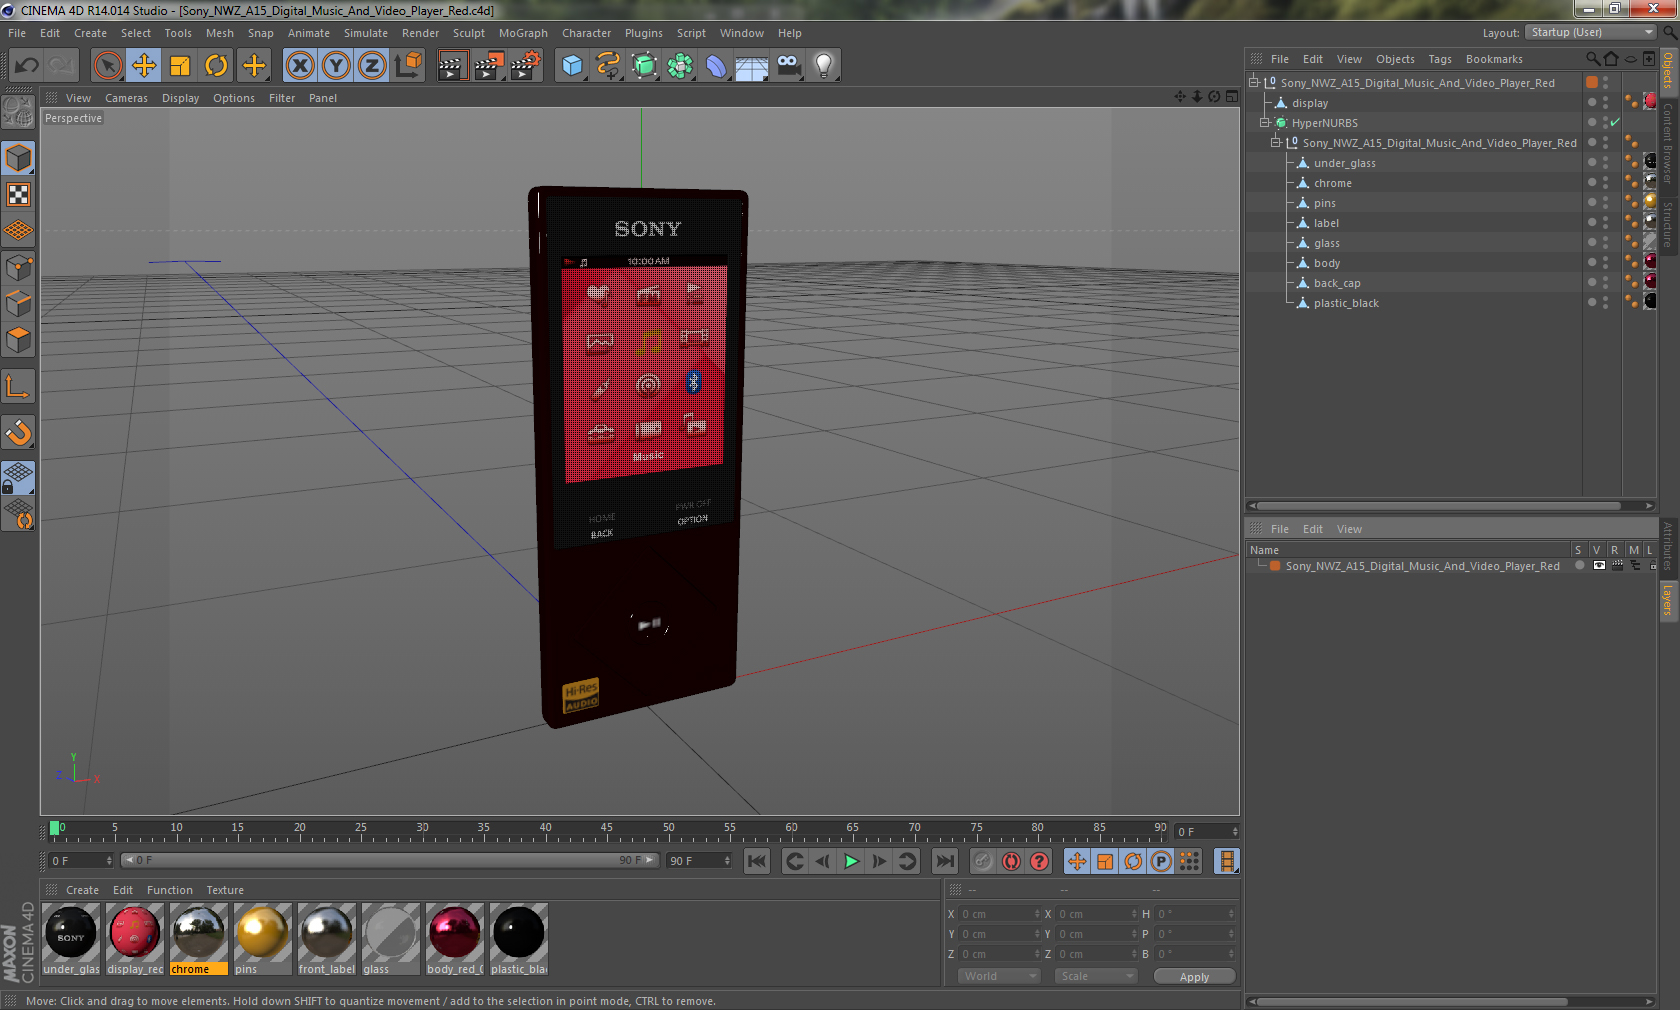This screenshot has width=1680, height=1010.
Task: Activate the Scale tool in top toolbar
Action: pos(180,66)
